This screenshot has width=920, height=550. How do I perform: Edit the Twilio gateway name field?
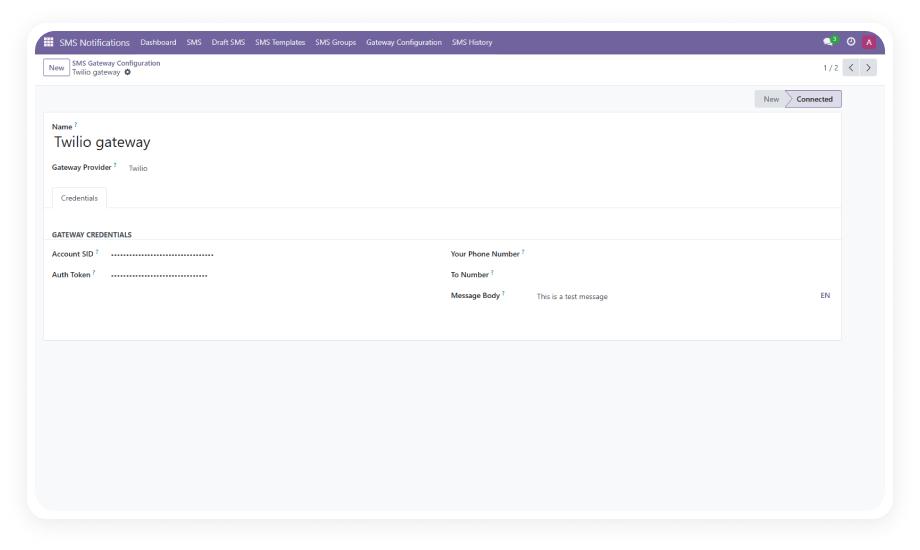(x=102, y=142)
